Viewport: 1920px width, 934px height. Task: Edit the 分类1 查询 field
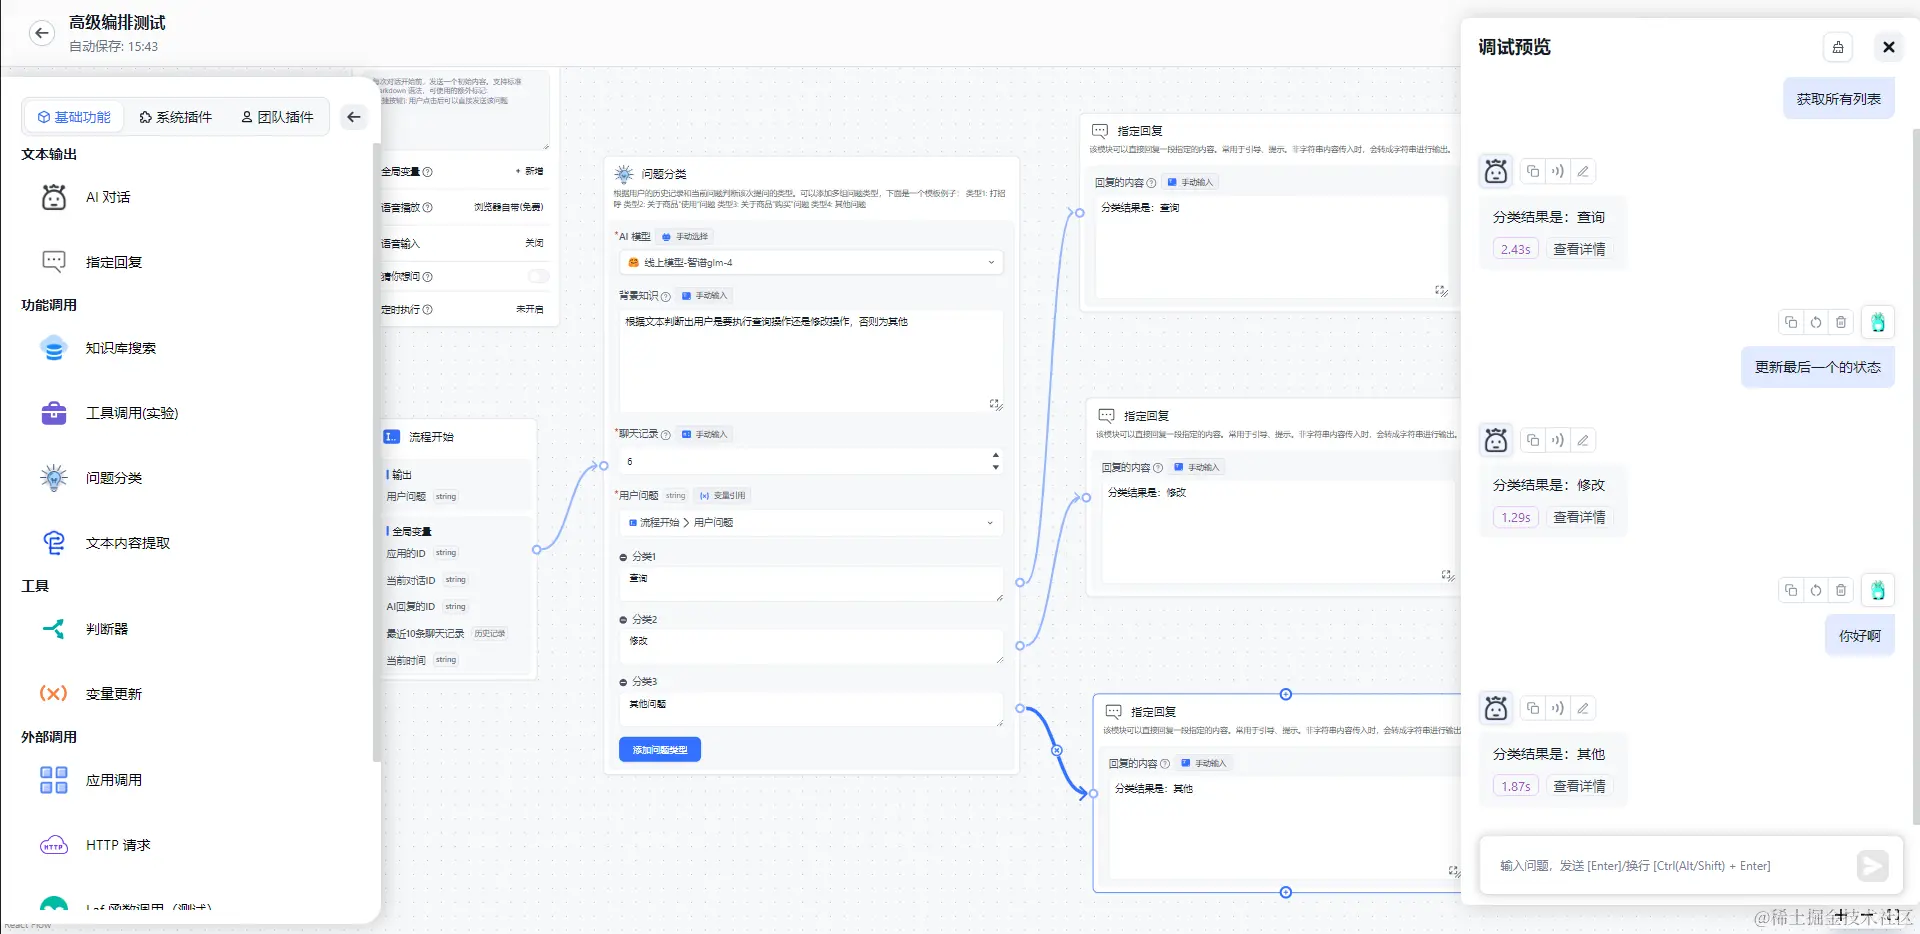tap(811, 584)
